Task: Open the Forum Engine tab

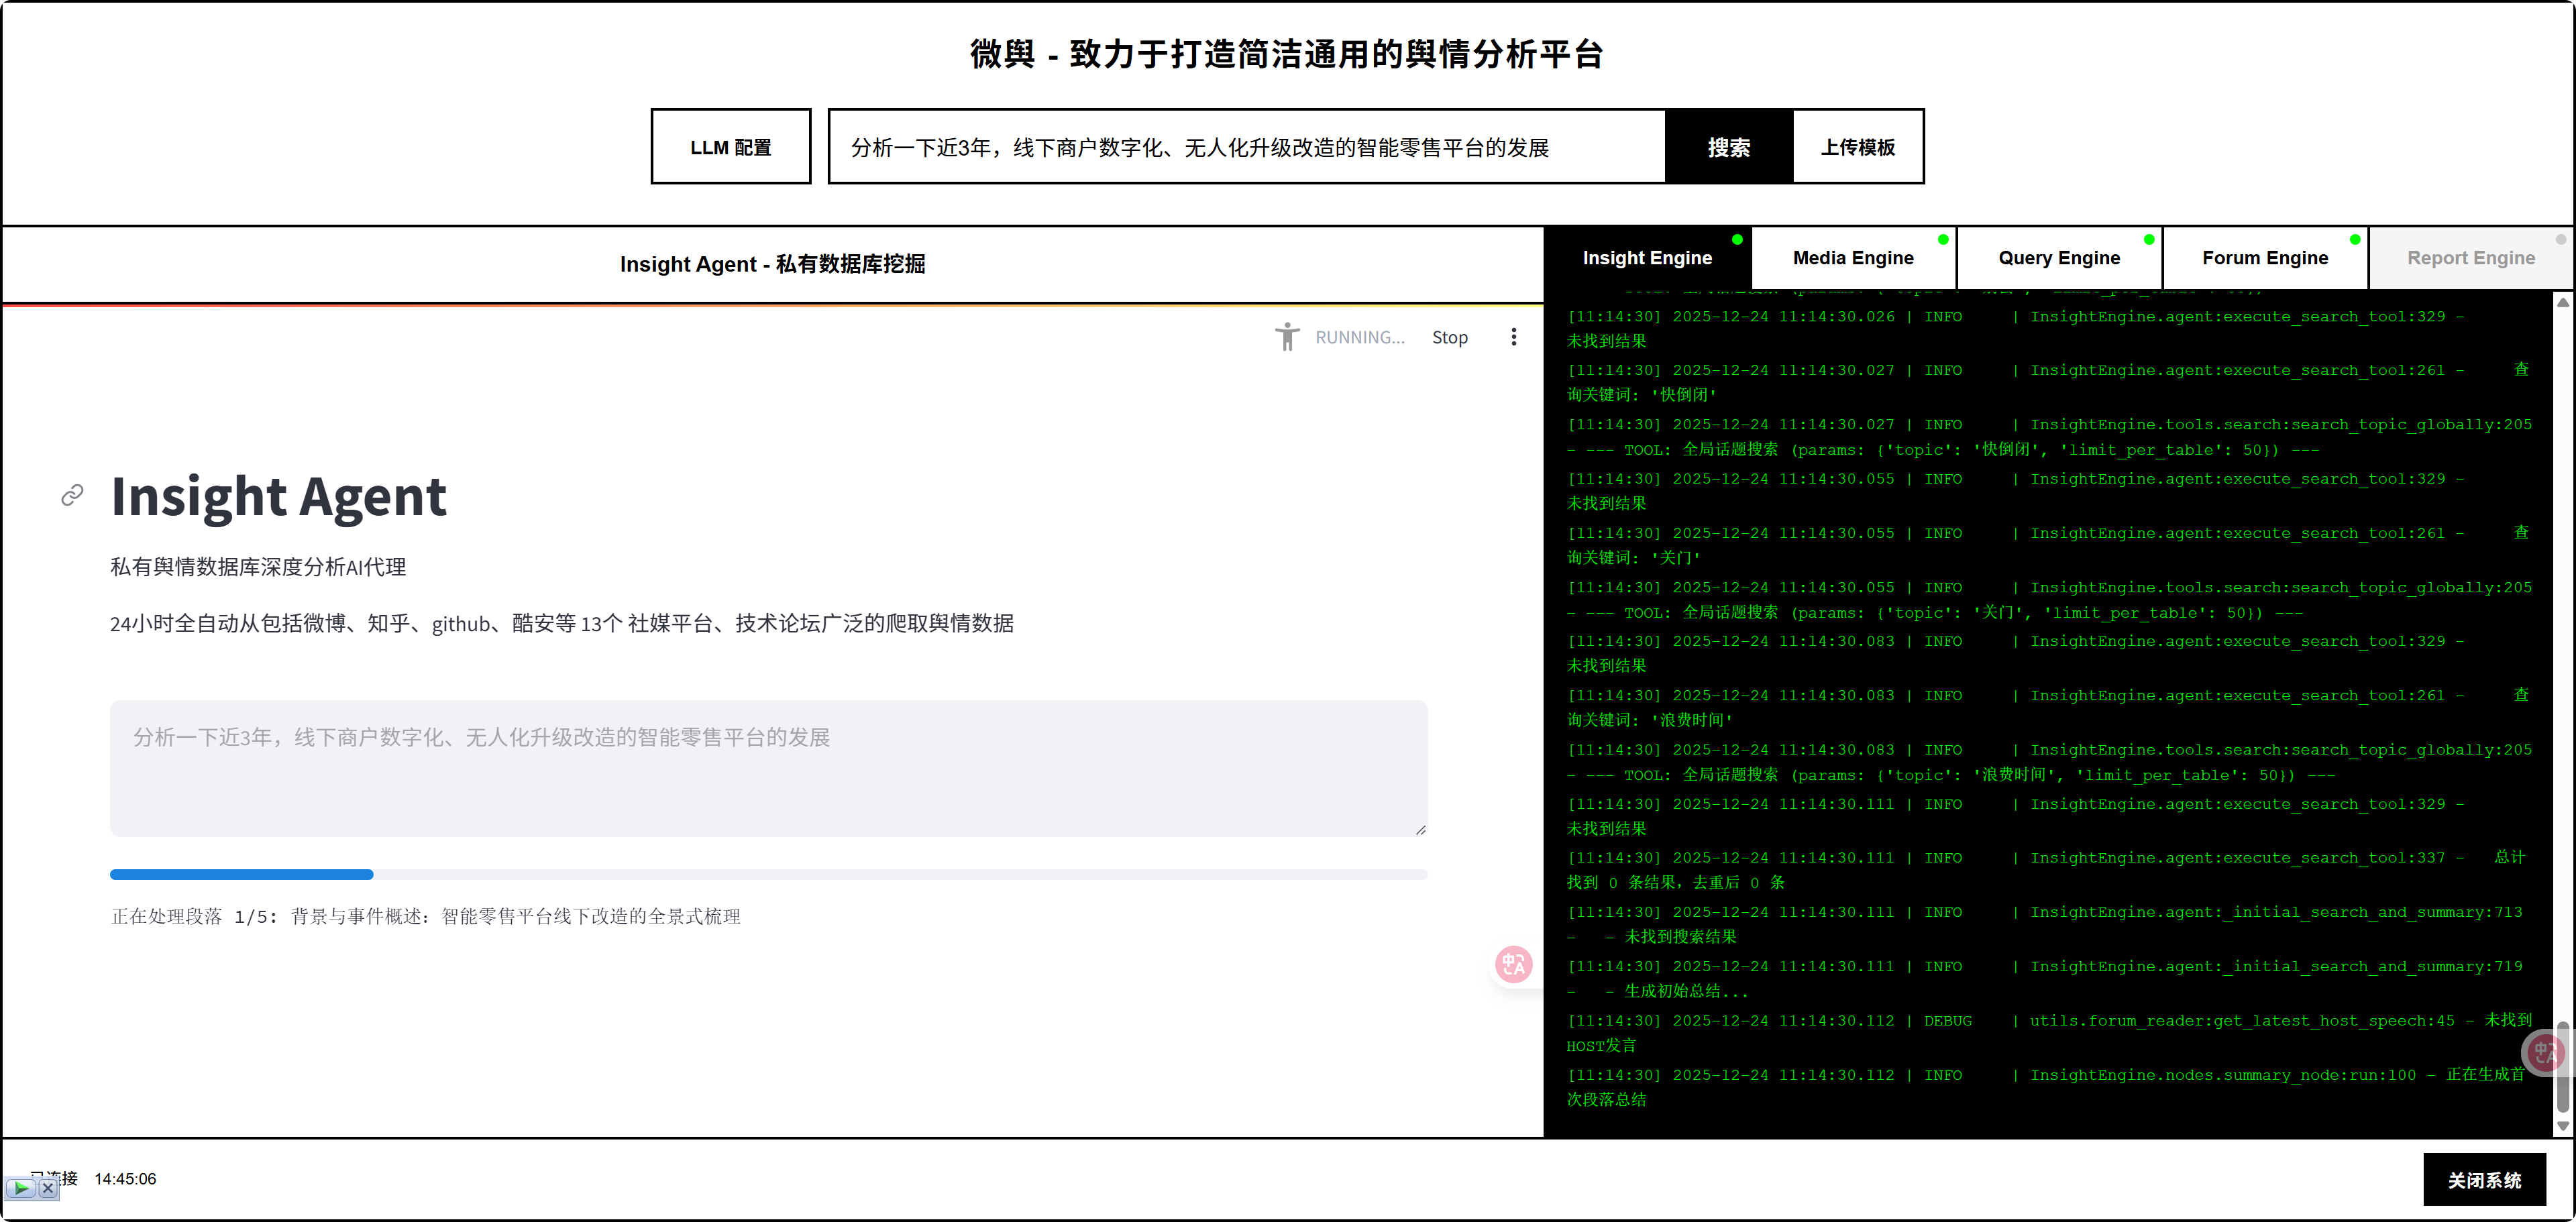Action: (2264, 258)
